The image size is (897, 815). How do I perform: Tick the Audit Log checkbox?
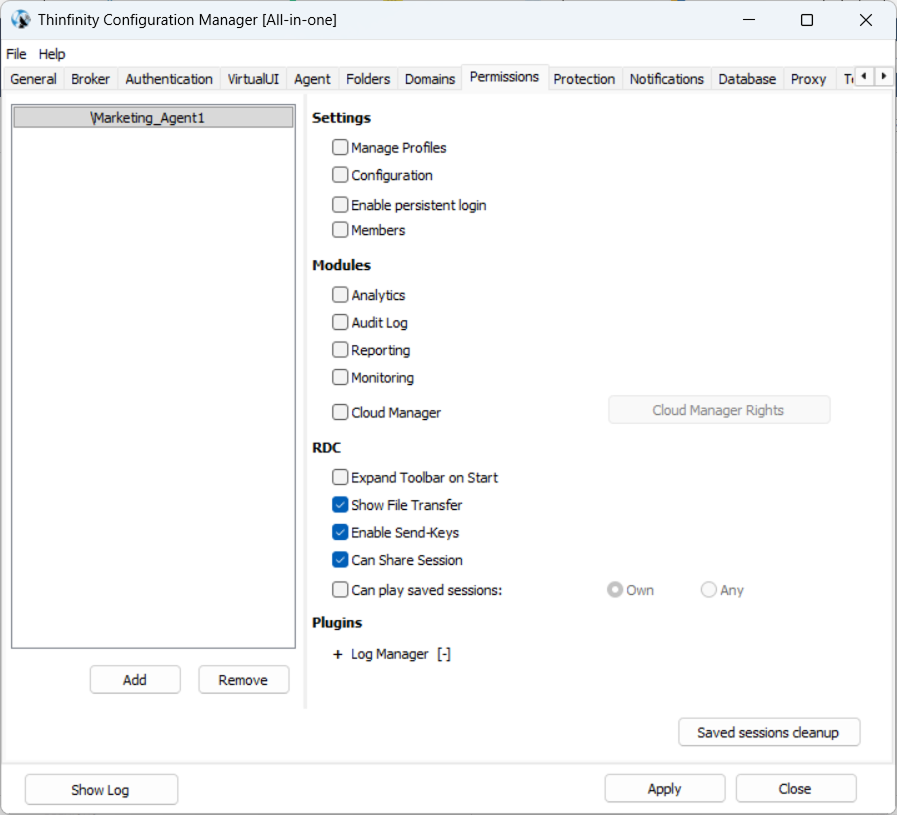point(340,323)
